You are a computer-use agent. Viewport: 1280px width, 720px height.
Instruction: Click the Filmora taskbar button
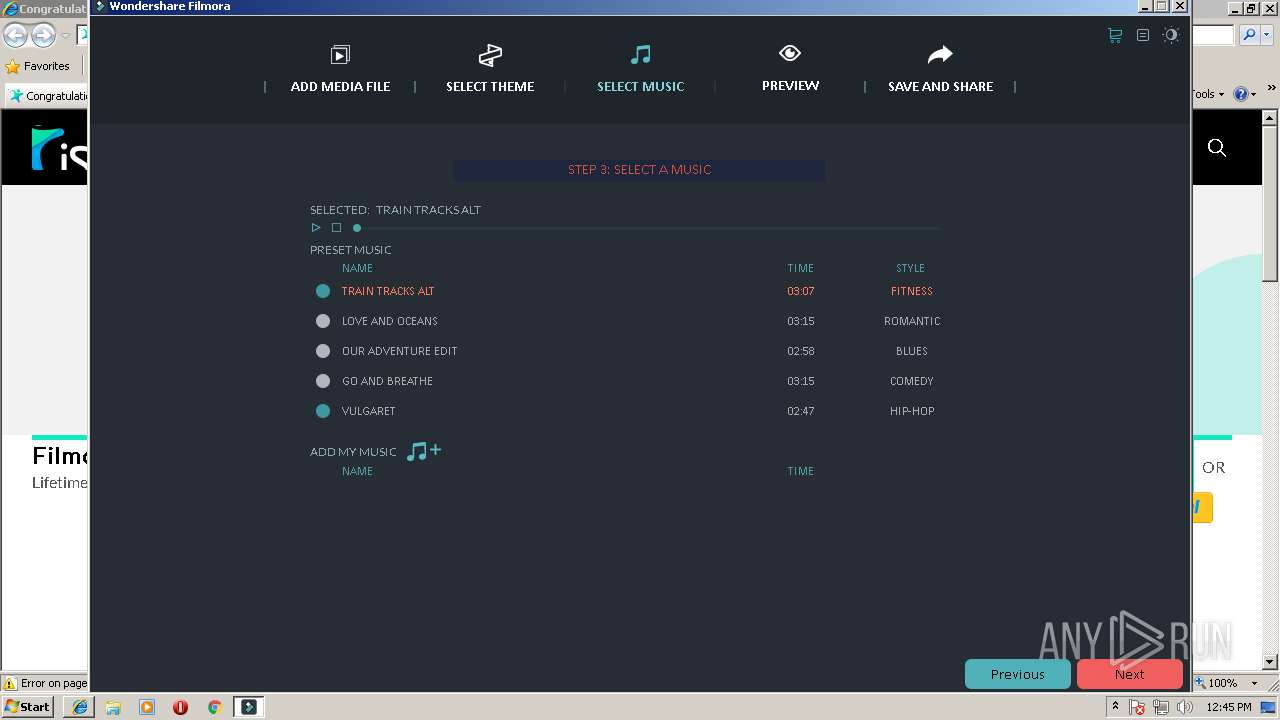[248, 707]
